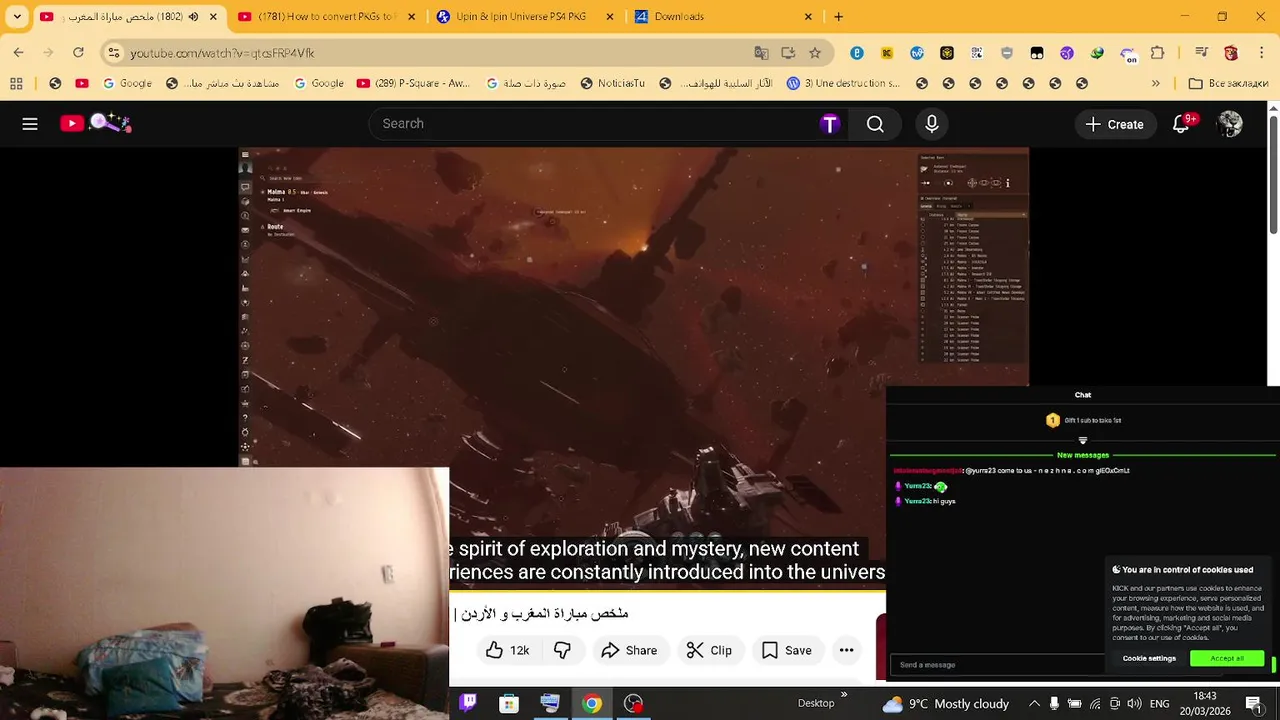1280x720 pixels.
Task: View site information icon in address bar
Action: (x=114, y=53)
